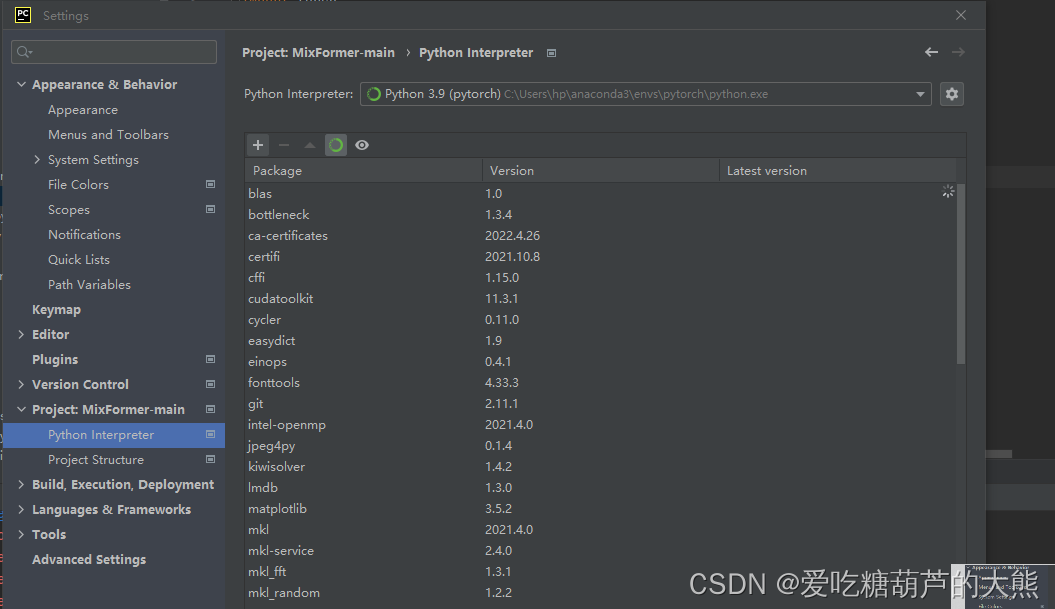Select the fonttools package row
This screenshot has height=609, width=1055.
[600, 383]
